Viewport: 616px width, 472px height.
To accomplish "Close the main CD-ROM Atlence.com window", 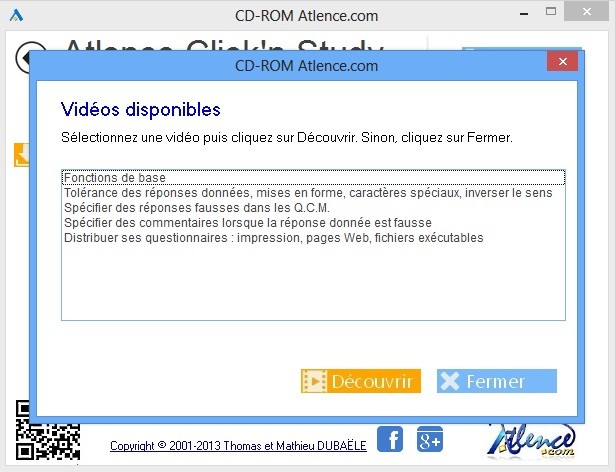I will pos(586,11).
